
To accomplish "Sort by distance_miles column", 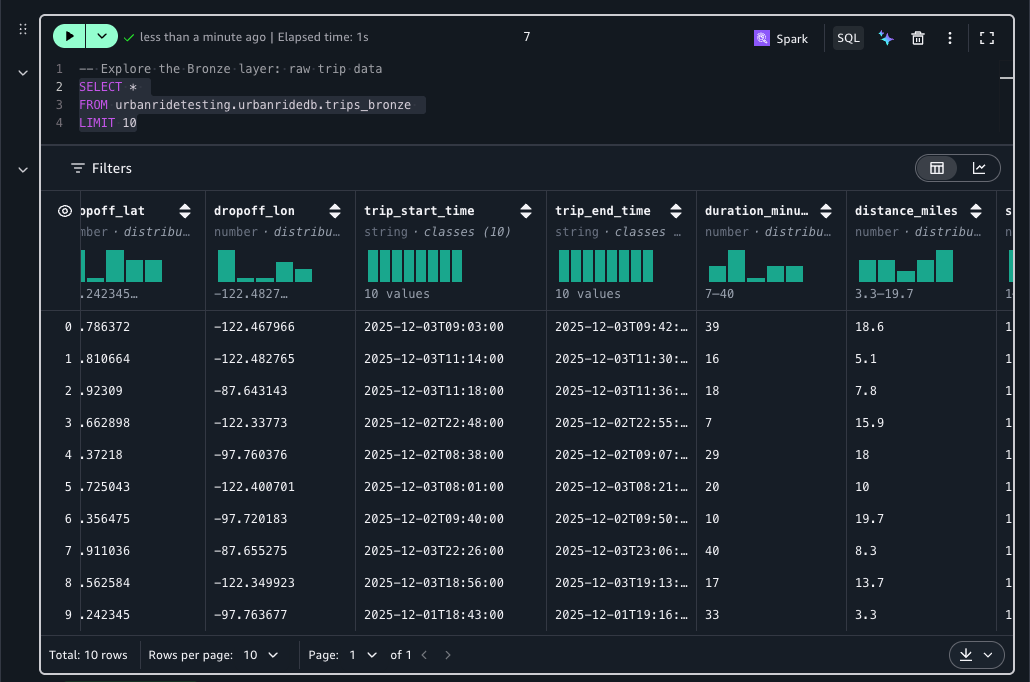I will click(976, 211).
